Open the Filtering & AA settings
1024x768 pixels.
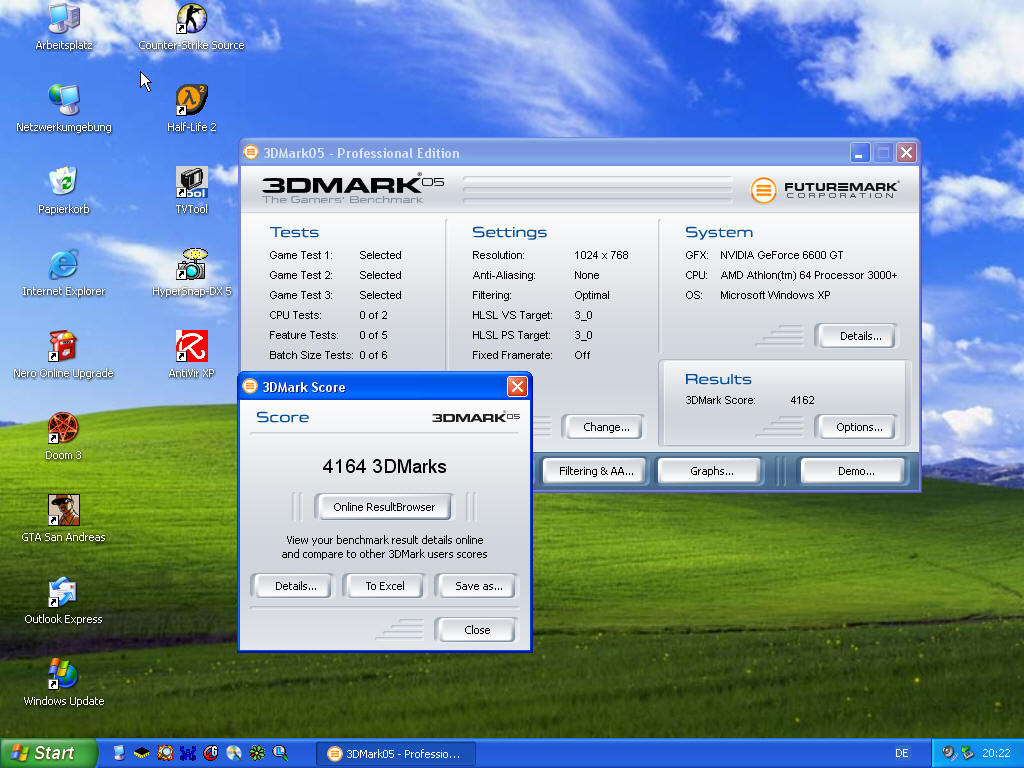click(x=596, y=471)
